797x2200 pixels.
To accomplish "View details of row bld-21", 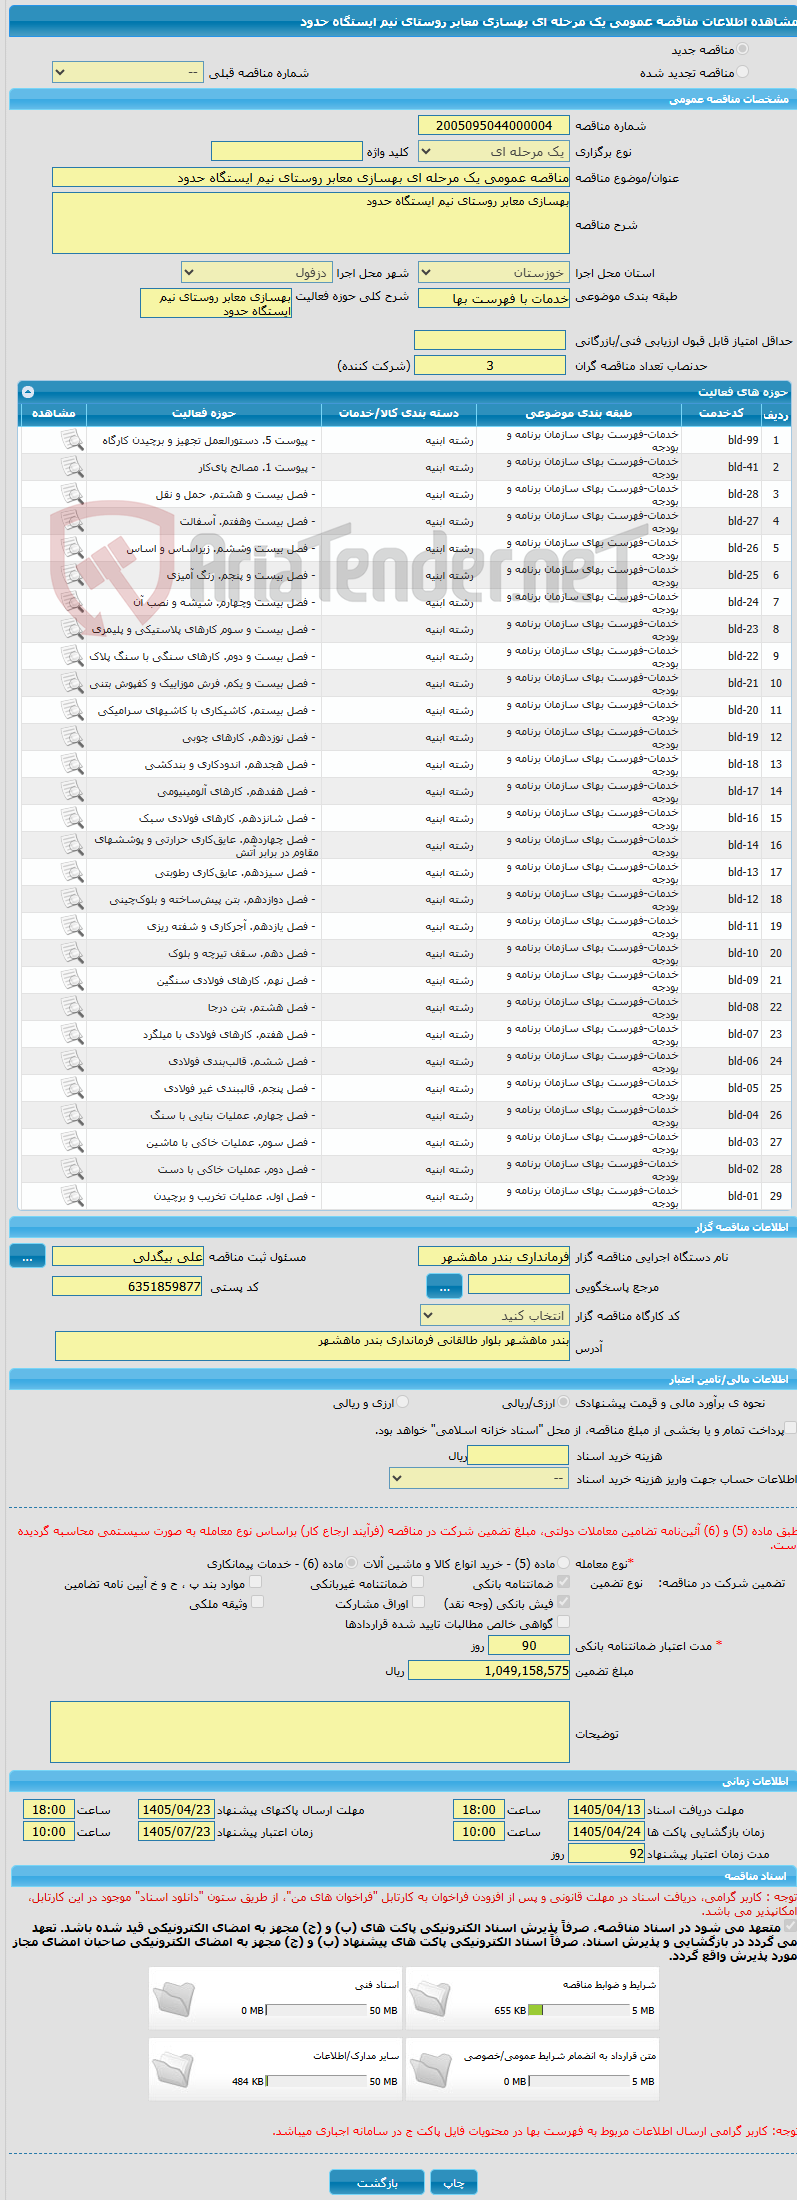I will click(72, 683).
